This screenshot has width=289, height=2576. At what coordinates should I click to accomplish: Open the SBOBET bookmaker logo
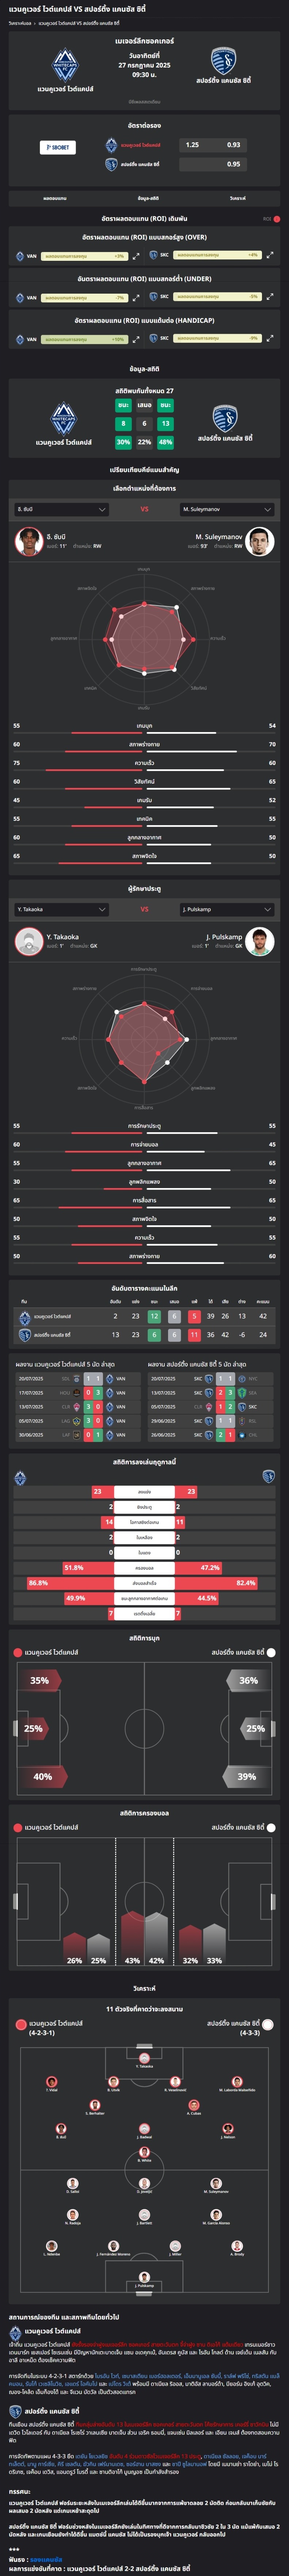click(x=58, y=147)
